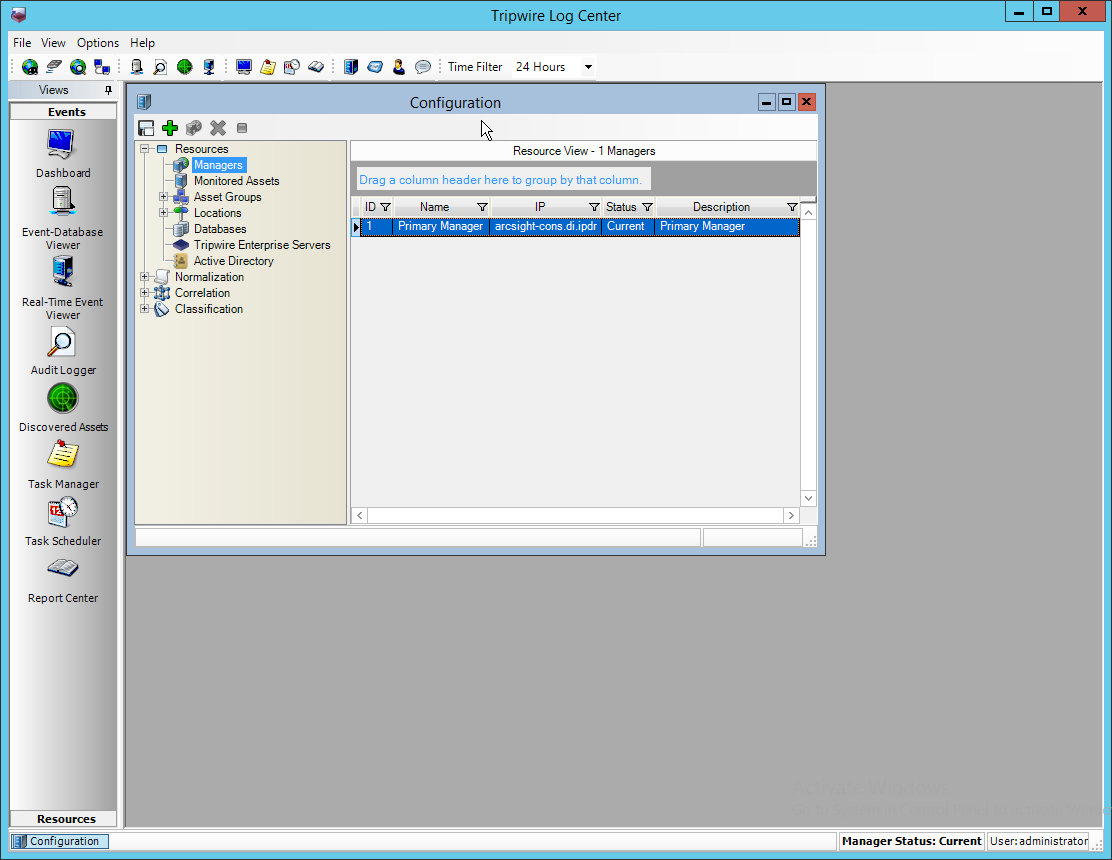Click the calendar-clock icon in top toolbar
The width and height of the screenshot is (1112, 860).
(x=291, y=67)
